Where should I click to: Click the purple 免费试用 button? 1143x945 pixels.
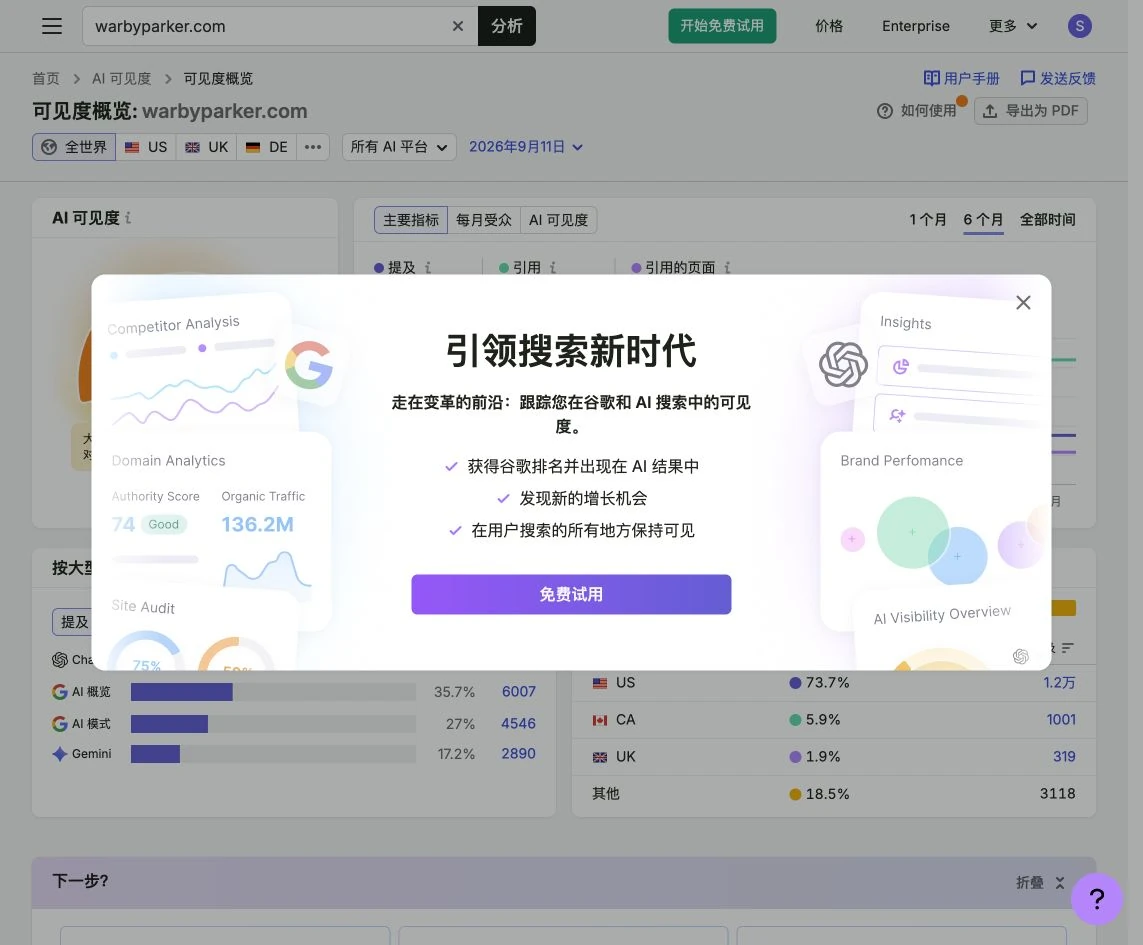click(x=571, y=594)
